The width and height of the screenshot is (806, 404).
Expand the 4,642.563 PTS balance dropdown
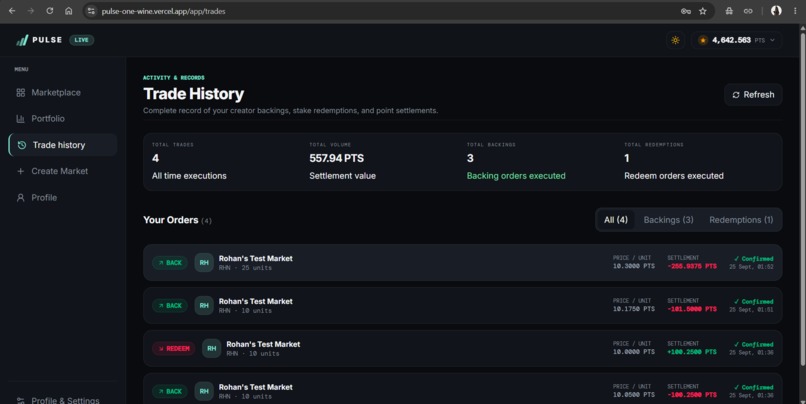coord(738,40)
